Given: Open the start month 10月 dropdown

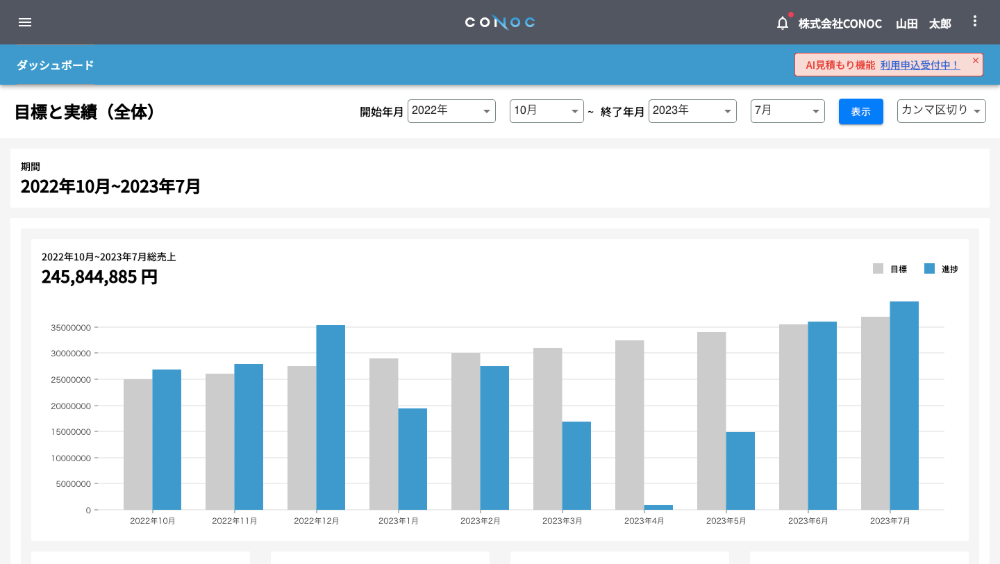Looking at the screenshot, I should tap(547, 111).
